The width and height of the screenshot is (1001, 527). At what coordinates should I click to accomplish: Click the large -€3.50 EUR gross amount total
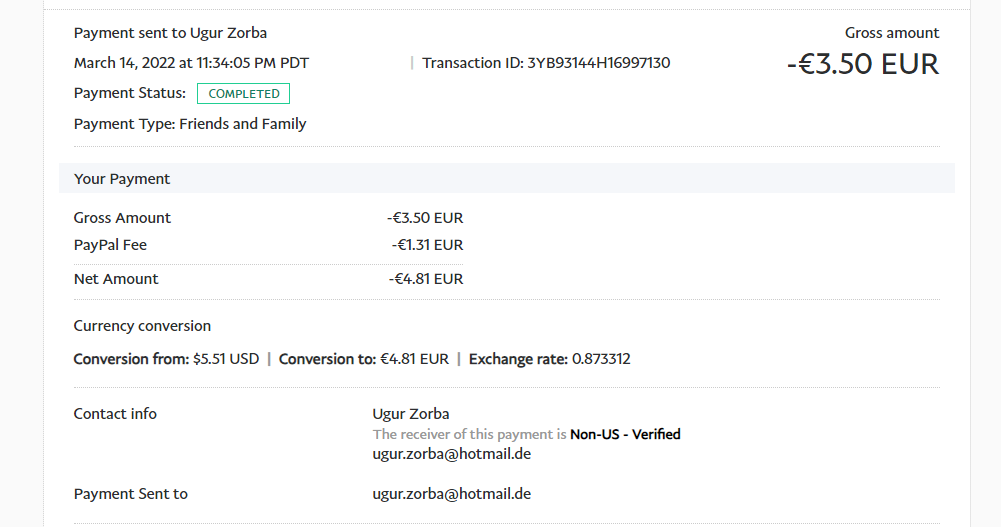863,64
